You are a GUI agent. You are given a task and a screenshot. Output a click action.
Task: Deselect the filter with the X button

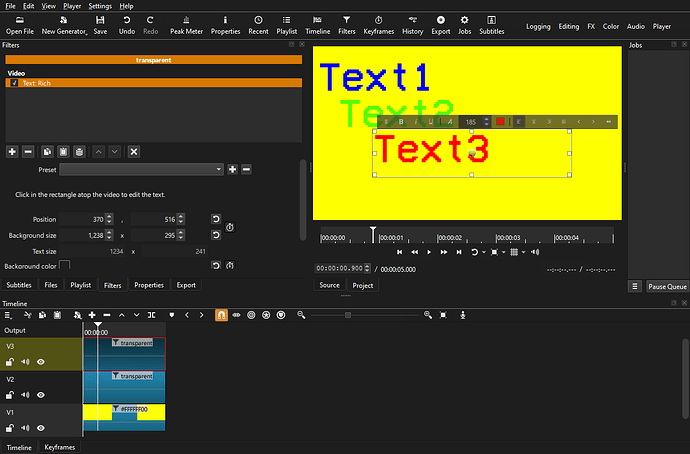click(134, 151)
